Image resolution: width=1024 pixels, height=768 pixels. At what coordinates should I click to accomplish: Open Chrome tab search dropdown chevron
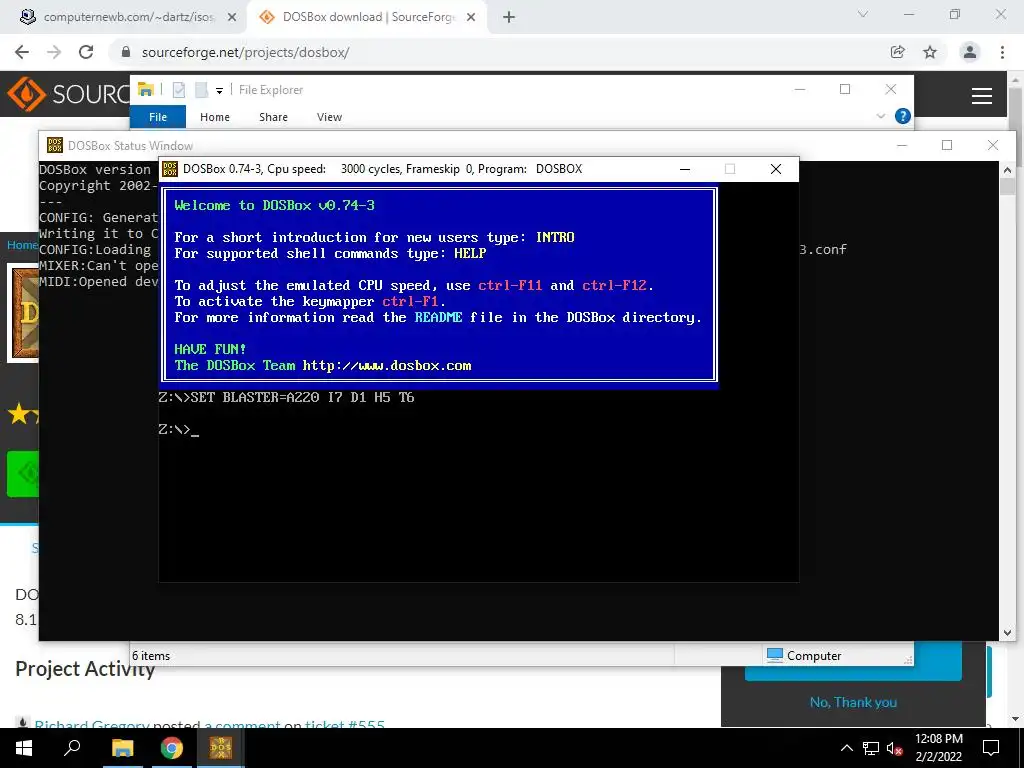[863, 14]
